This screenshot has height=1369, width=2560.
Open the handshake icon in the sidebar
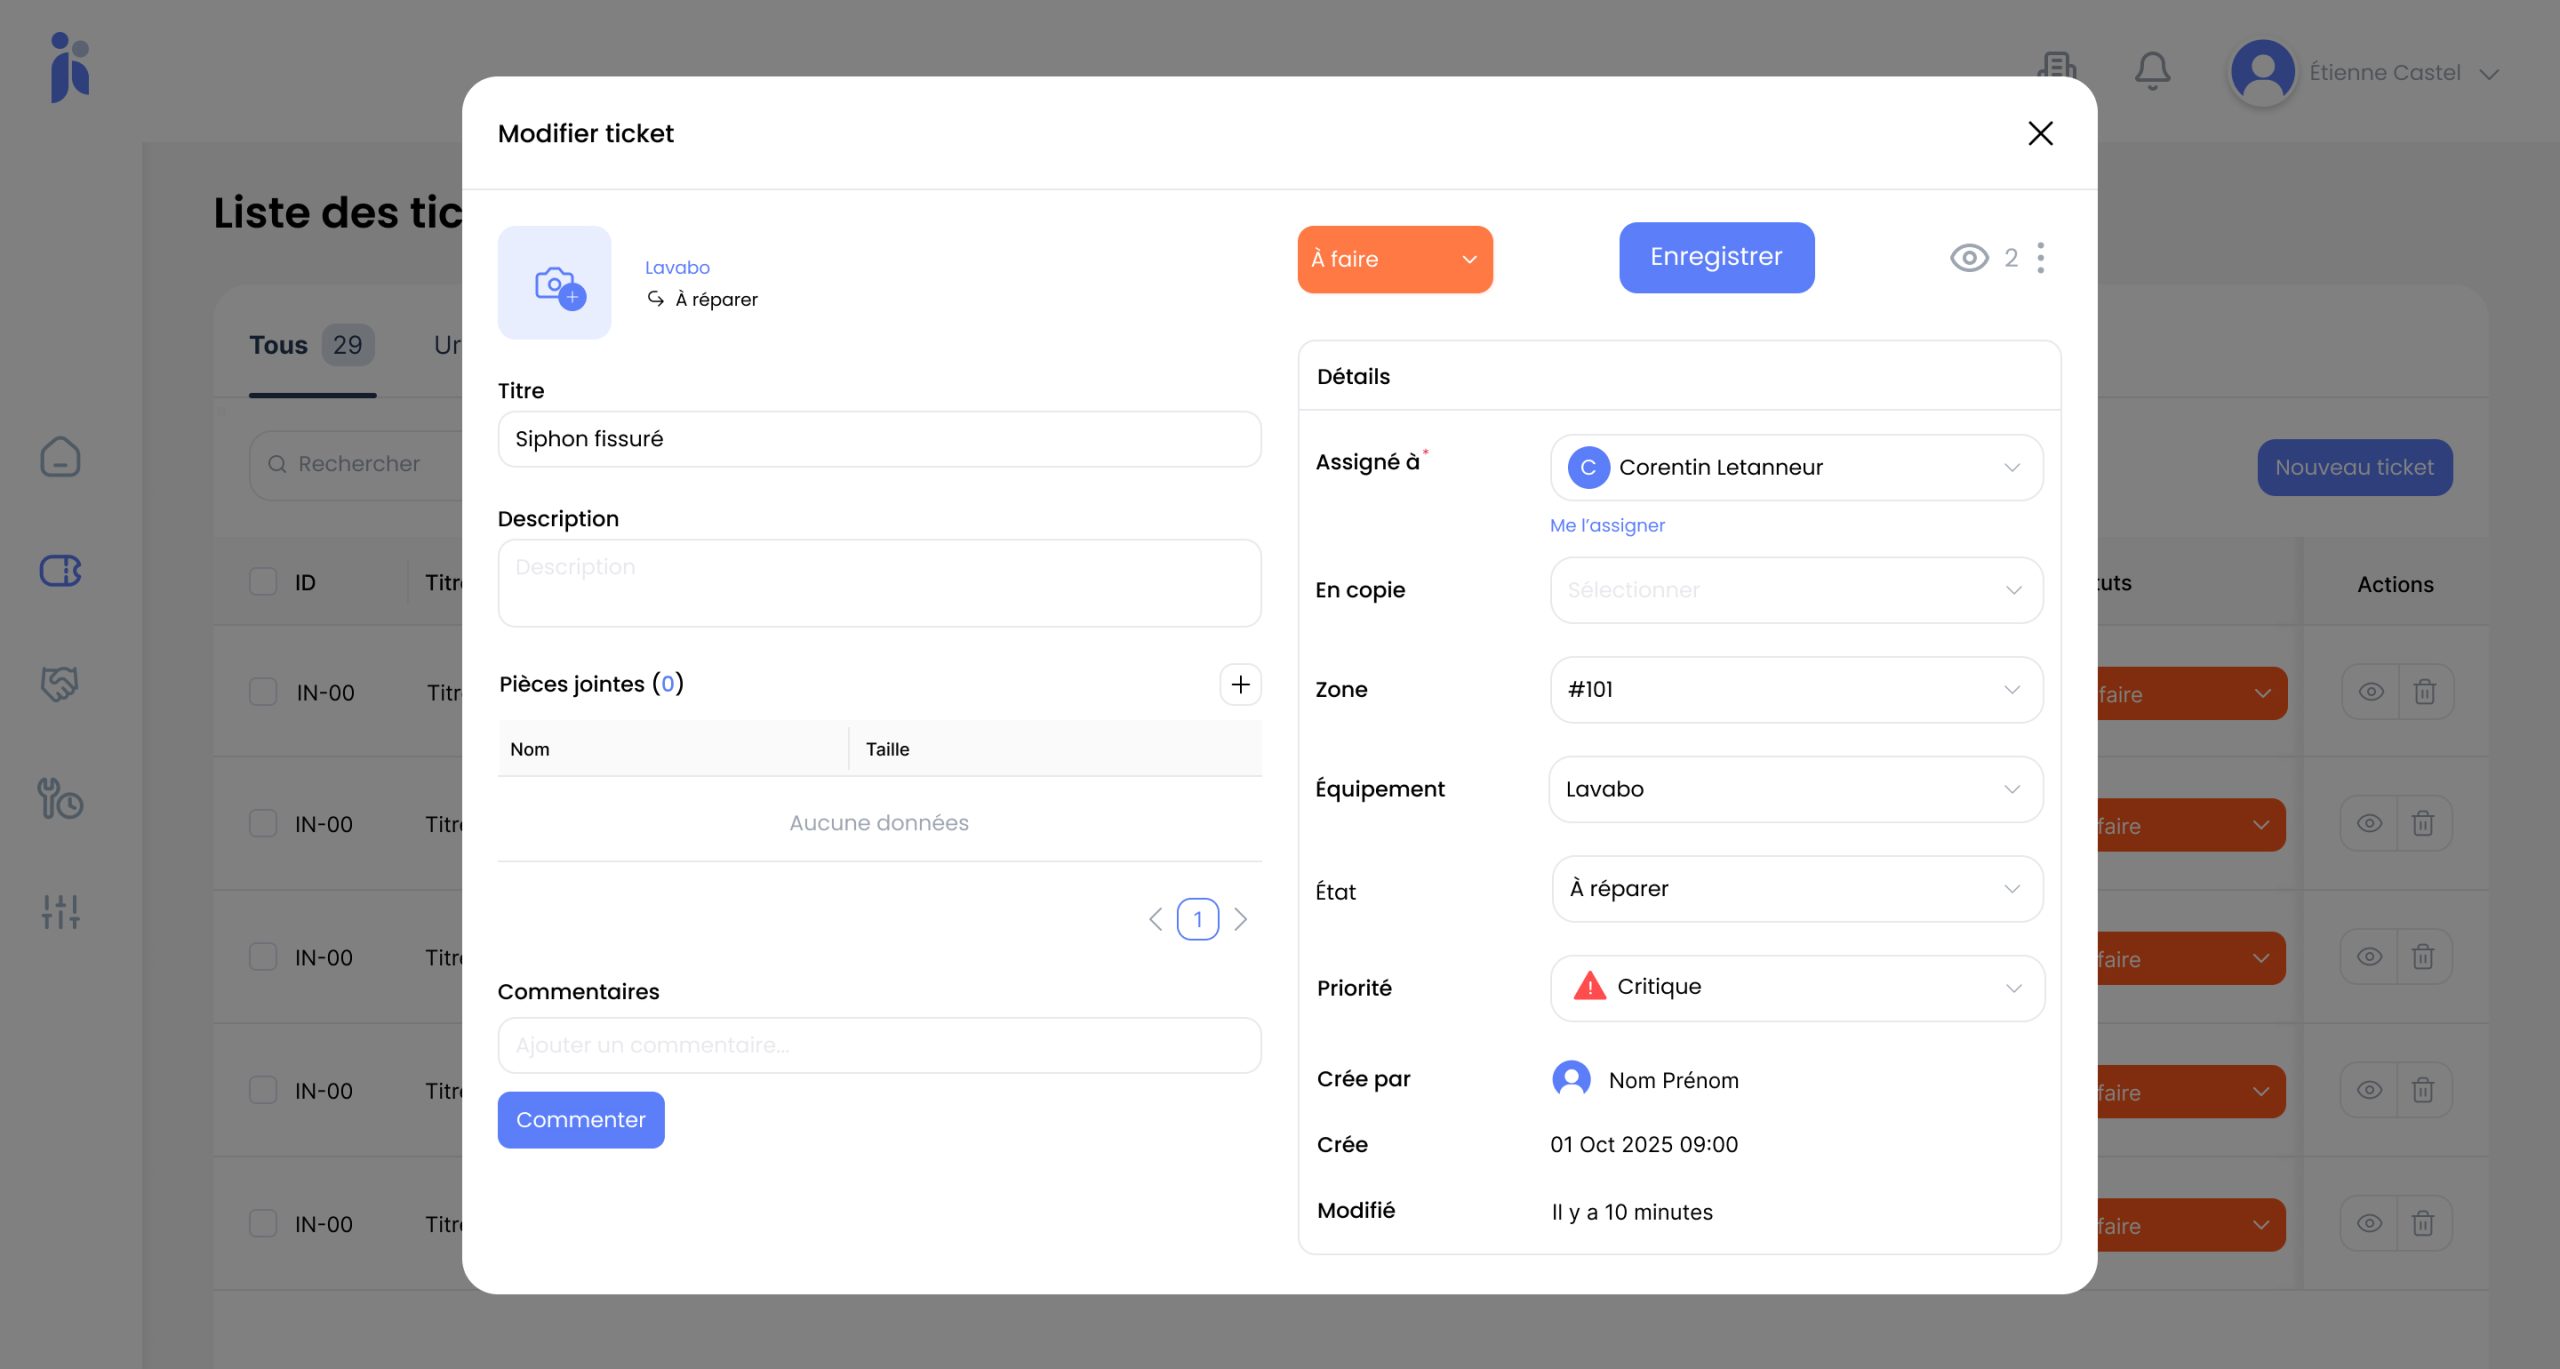60,684
